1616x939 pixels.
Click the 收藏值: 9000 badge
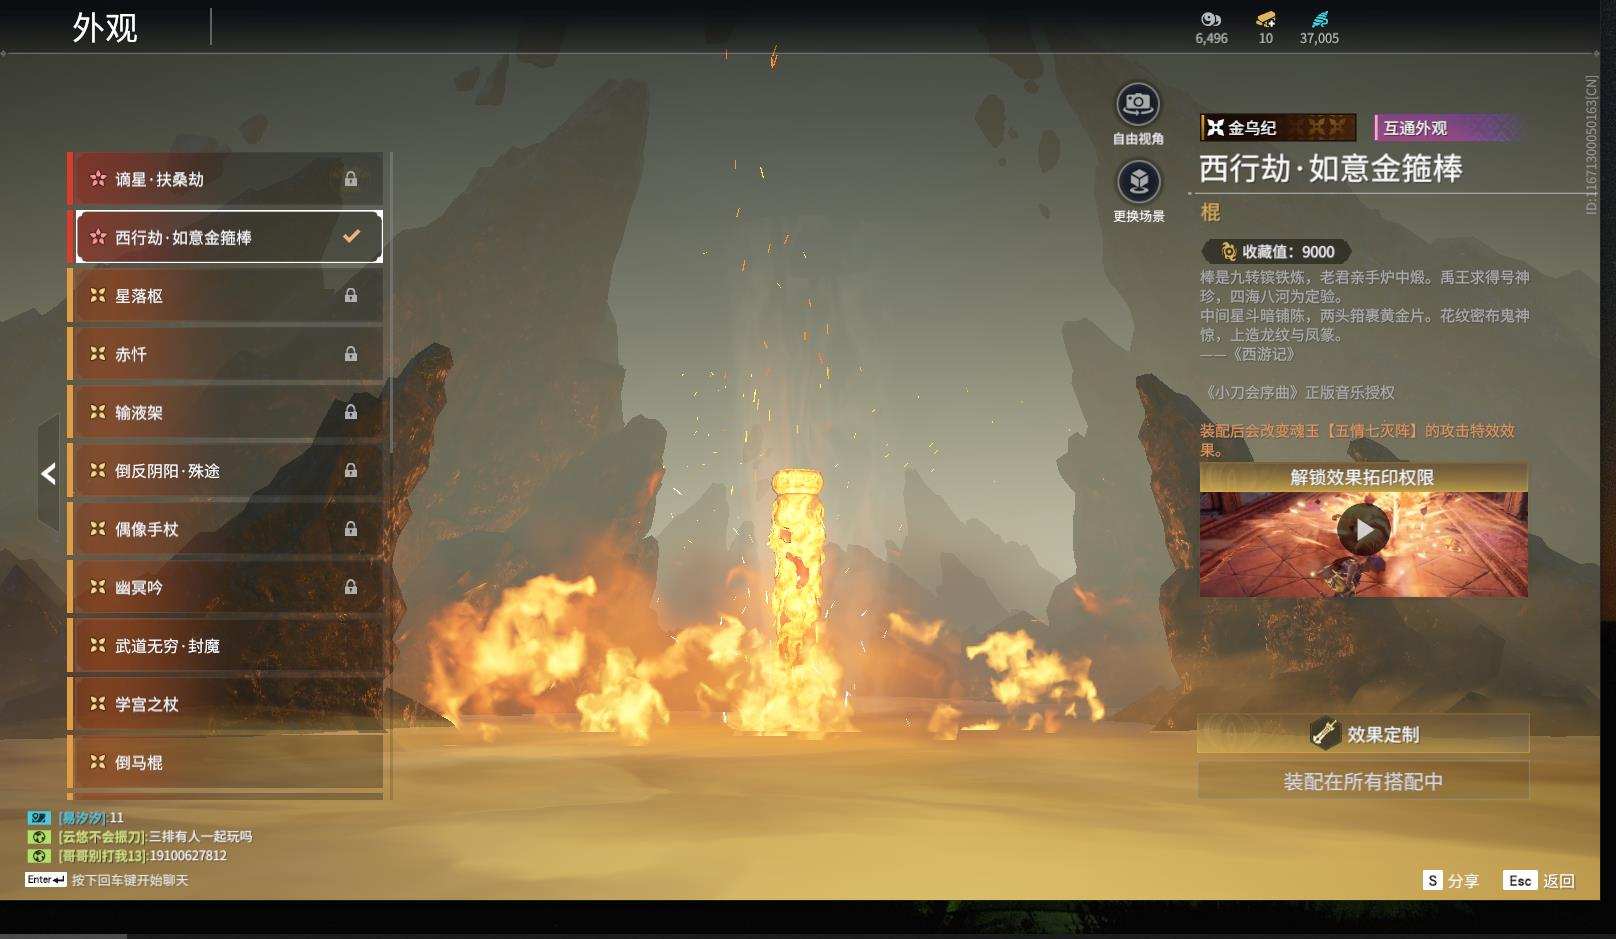click(x=1276, y=252)
